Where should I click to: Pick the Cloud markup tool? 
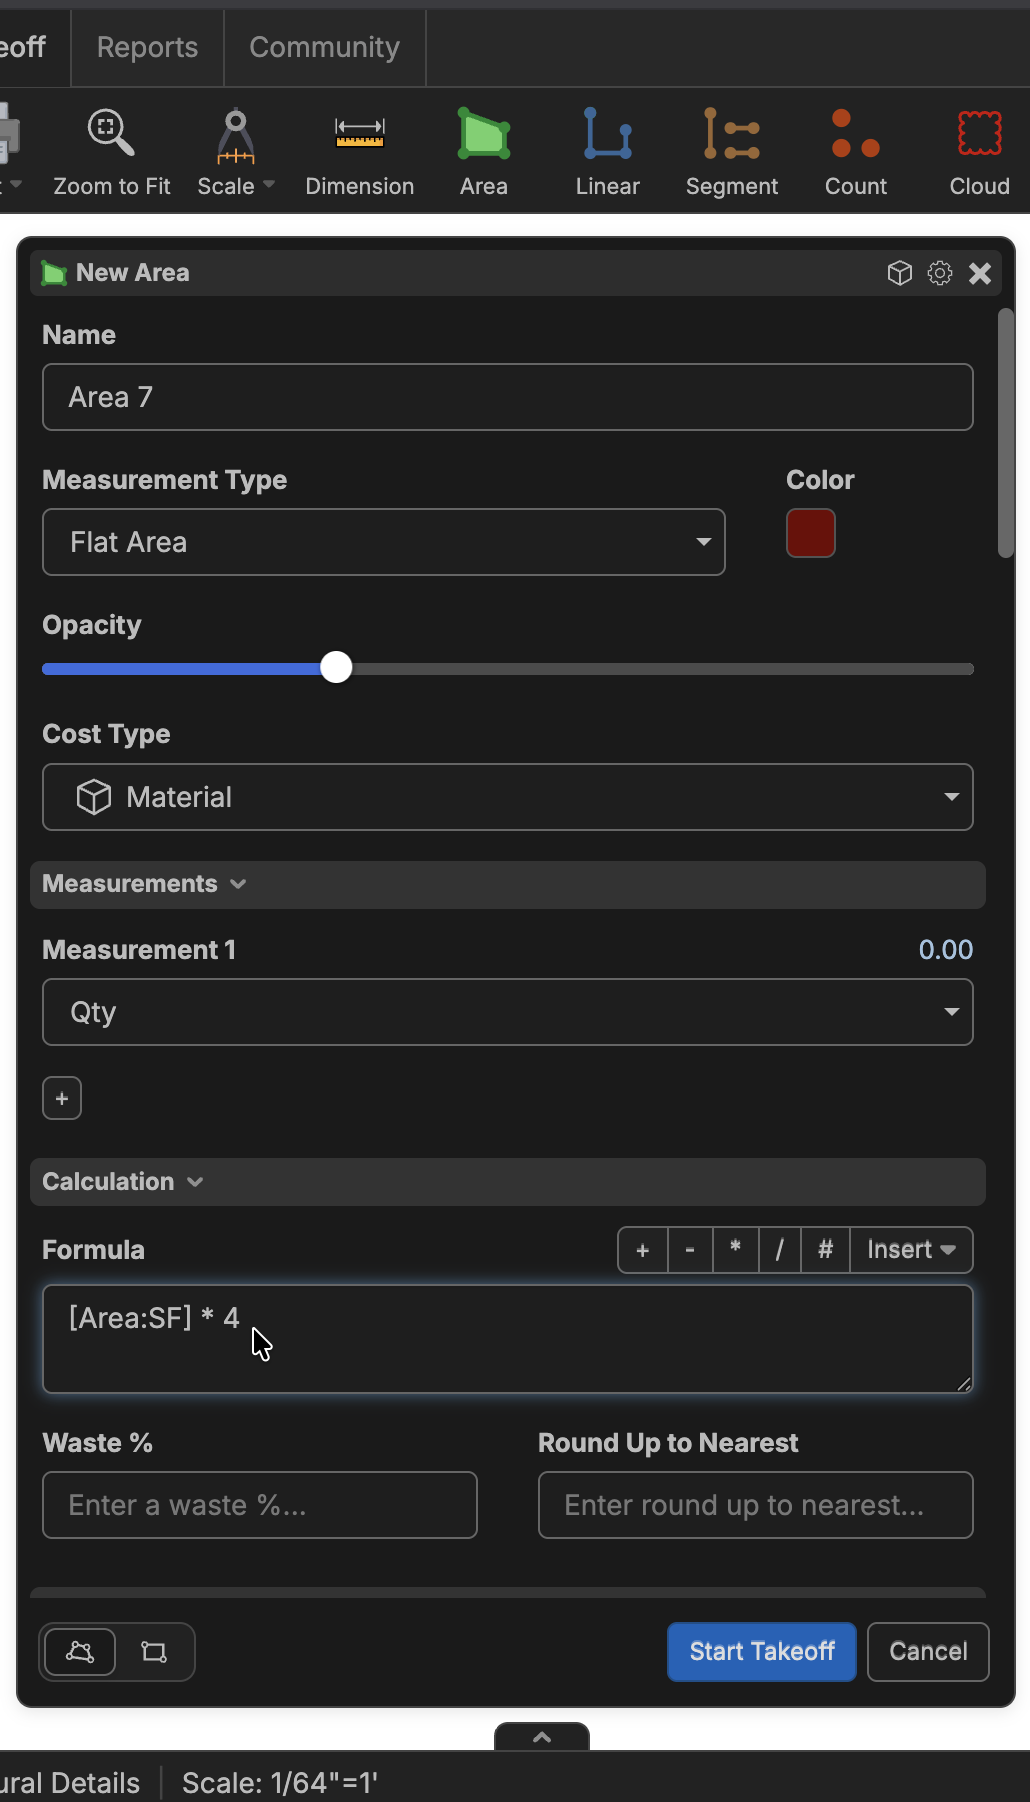pos(979,152)
